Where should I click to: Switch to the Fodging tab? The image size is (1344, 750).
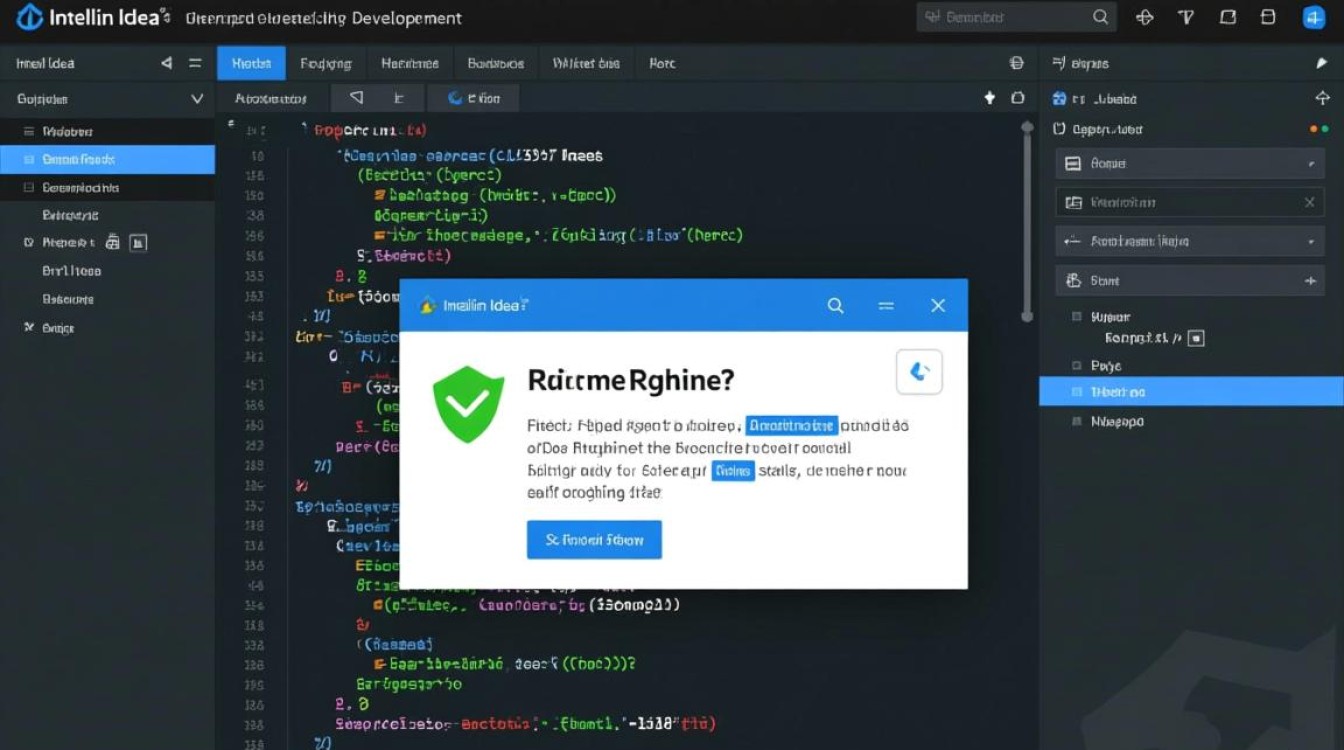326,63
